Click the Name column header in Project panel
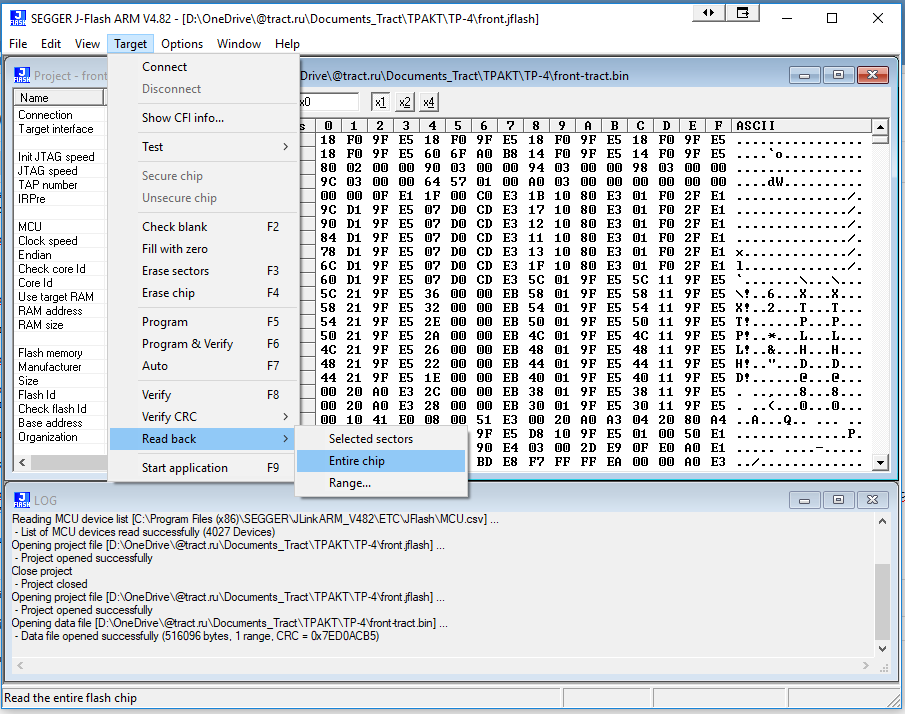Image resolution: width=905 pixels, height=714 pixels. [x=58, y=98]
